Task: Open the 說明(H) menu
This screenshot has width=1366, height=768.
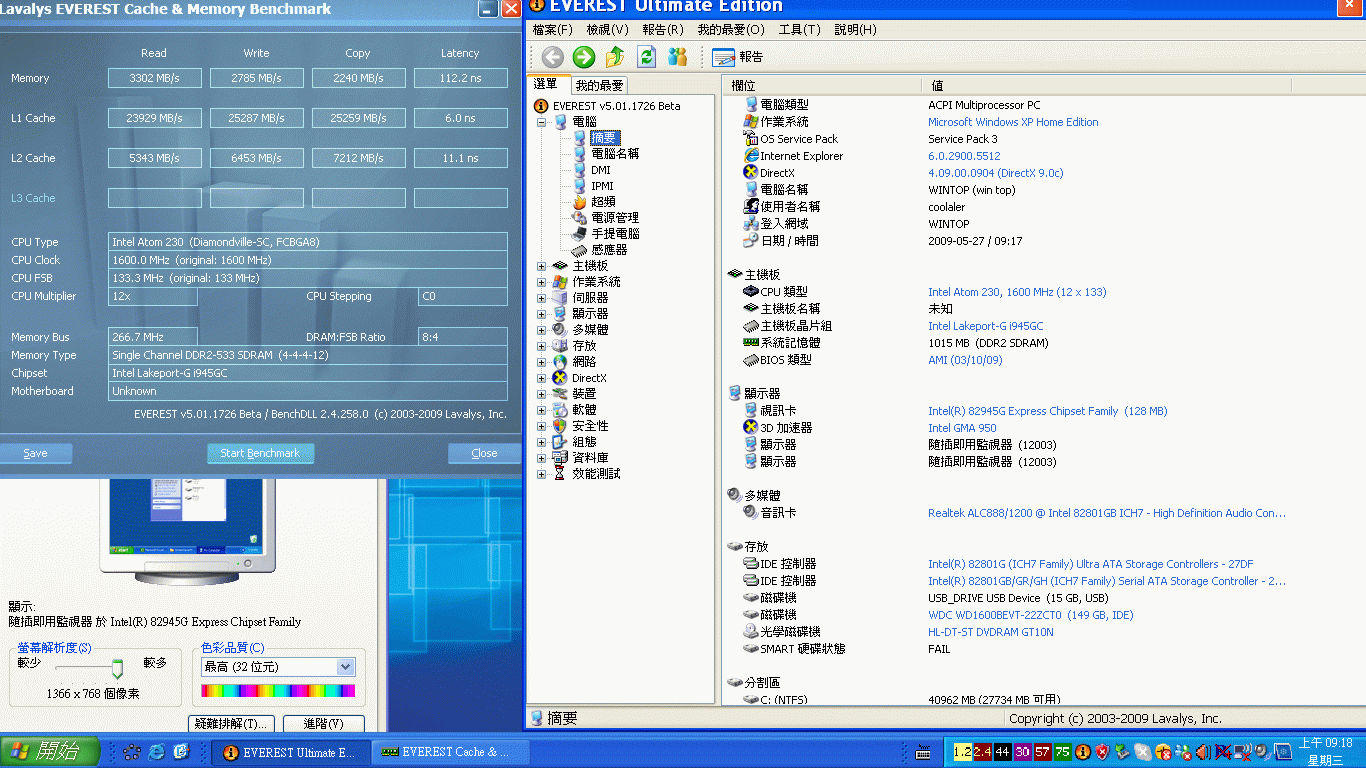Action: point(855,30)
